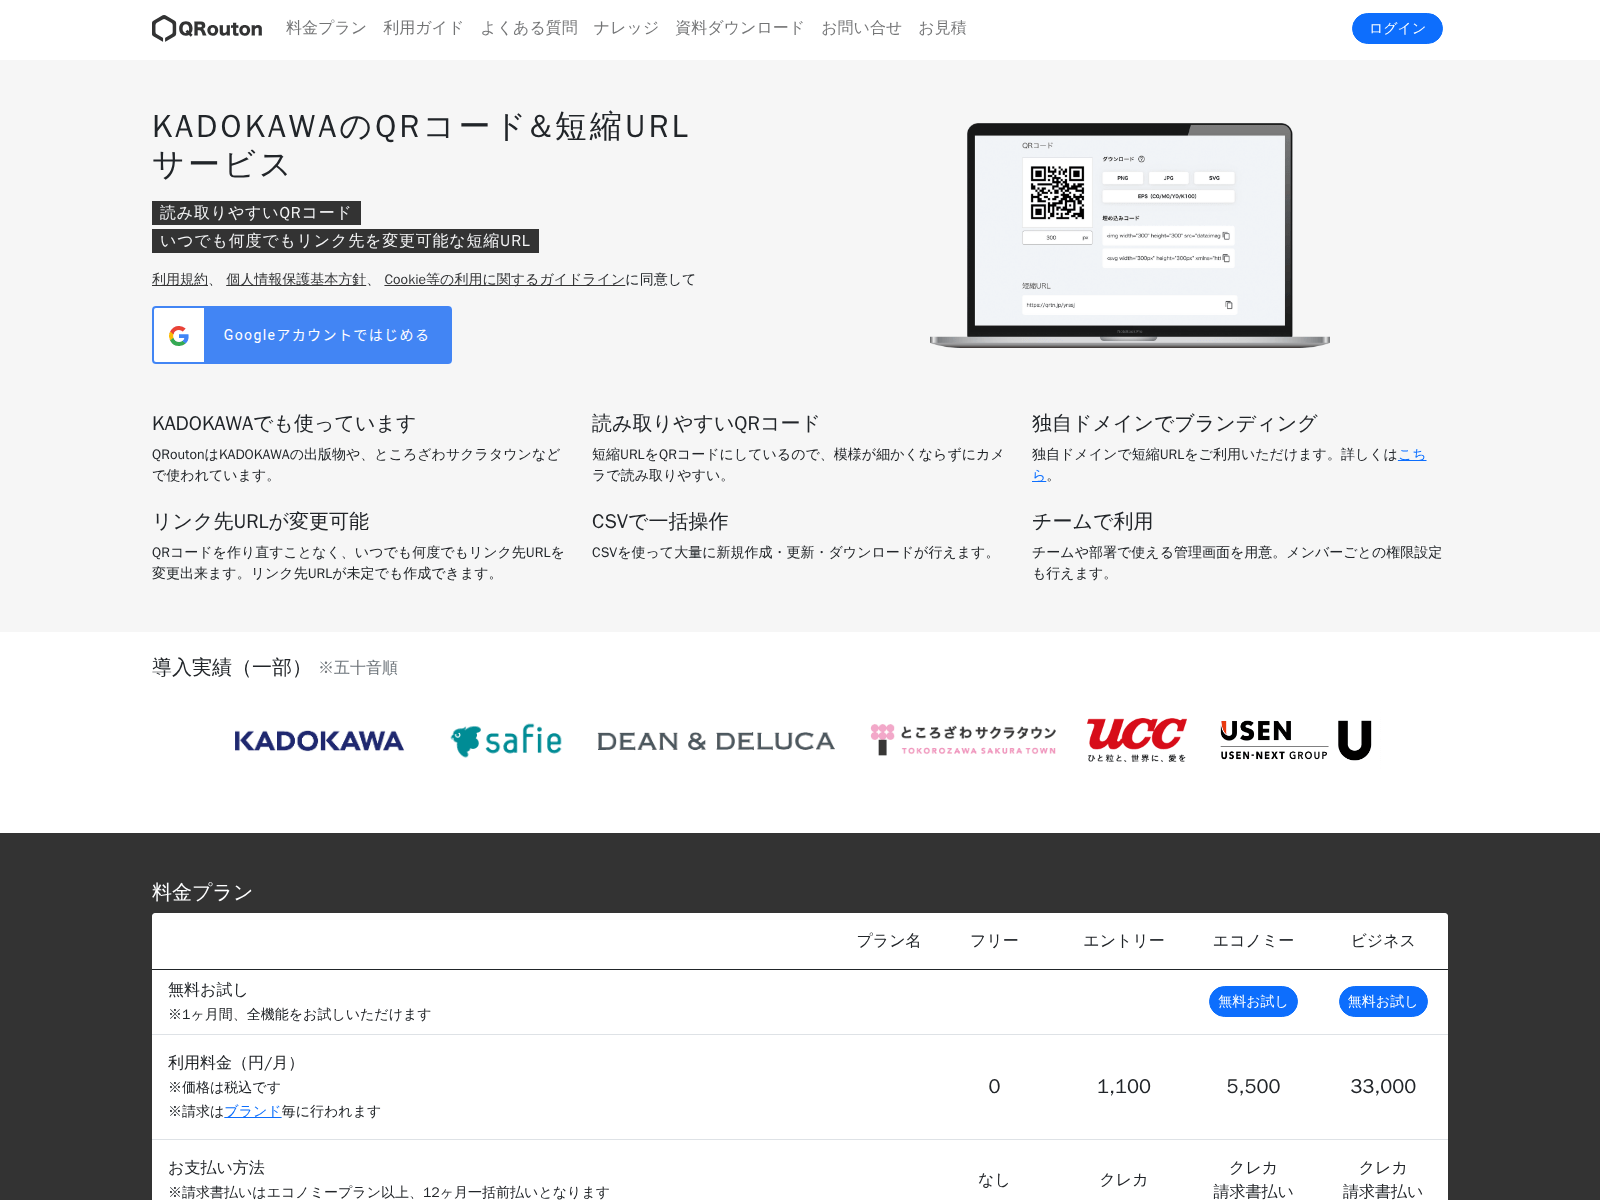This screenshot has height=1200, width=1600.
Task: Click 無料お試し button under エコノミー
Action: (x=1253, y=1001)
